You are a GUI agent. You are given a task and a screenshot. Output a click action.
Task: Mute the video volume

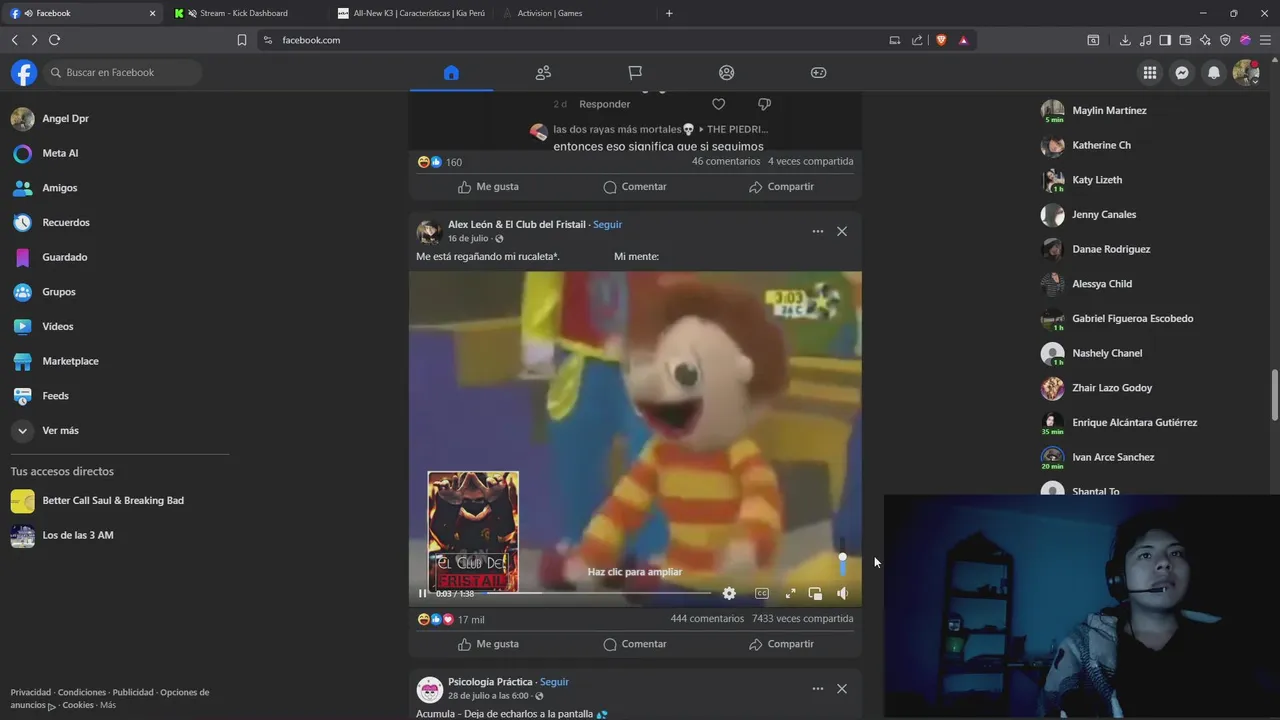pyautogui.click(x=842, y=594)
